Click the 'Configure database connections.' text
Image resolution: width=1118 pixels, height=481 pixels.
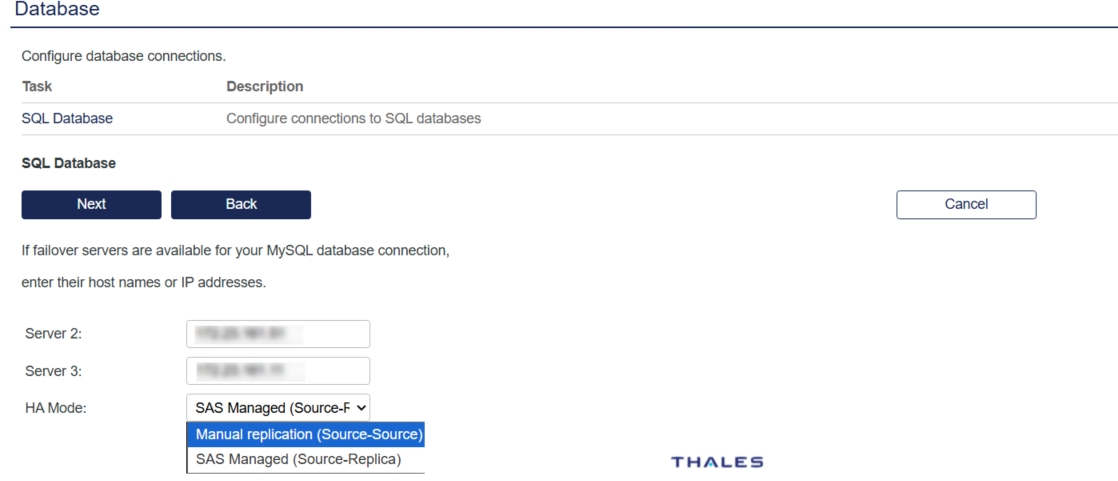[x=124, y=56]
